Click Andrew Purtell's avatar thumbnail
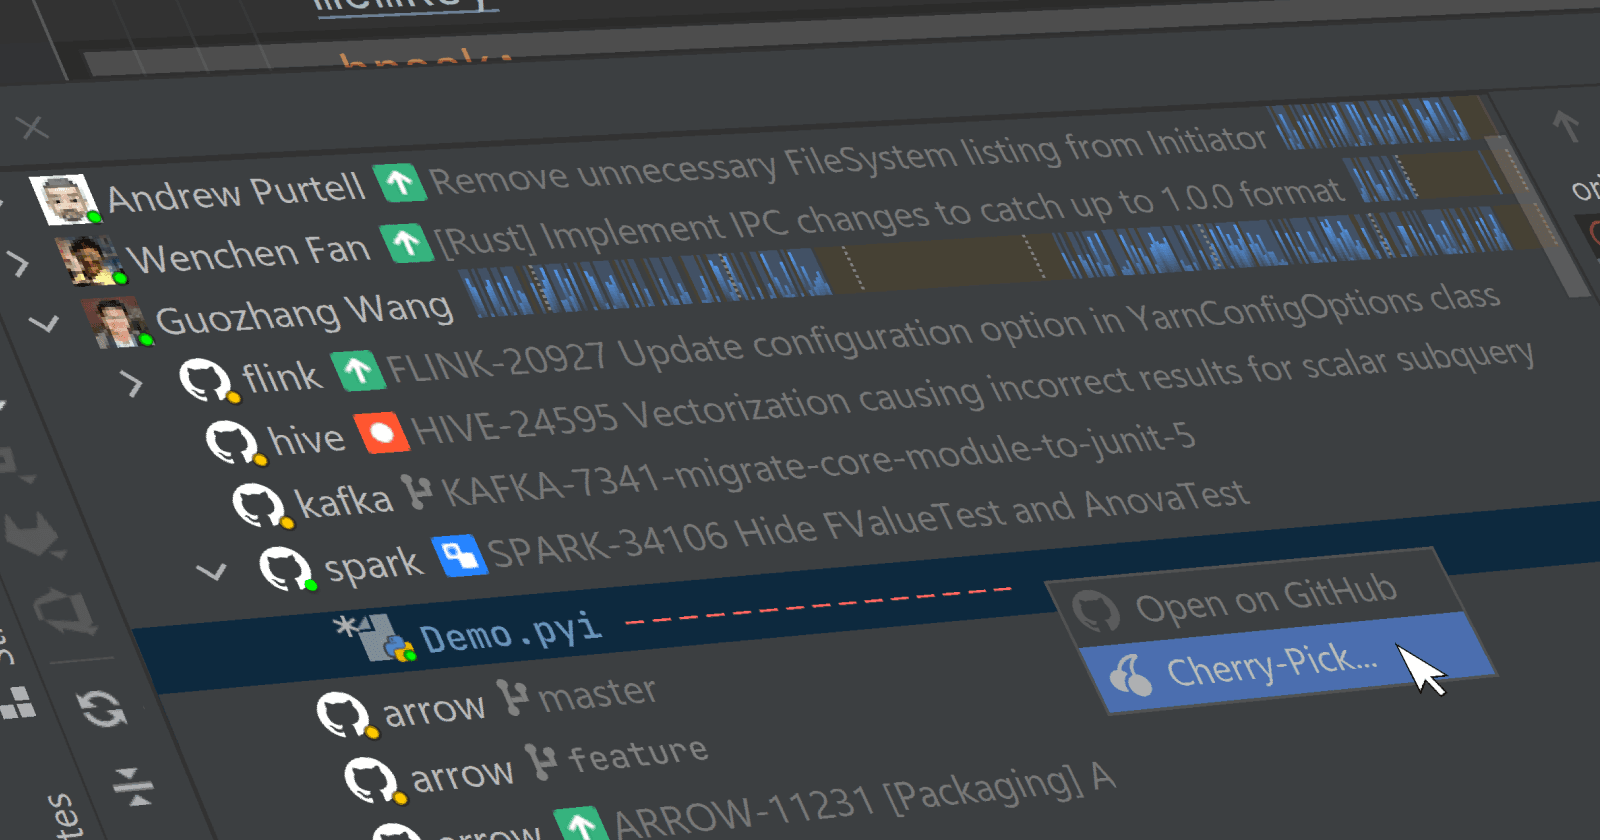This screenshot has width=1600, height=840. click(64, 198)
